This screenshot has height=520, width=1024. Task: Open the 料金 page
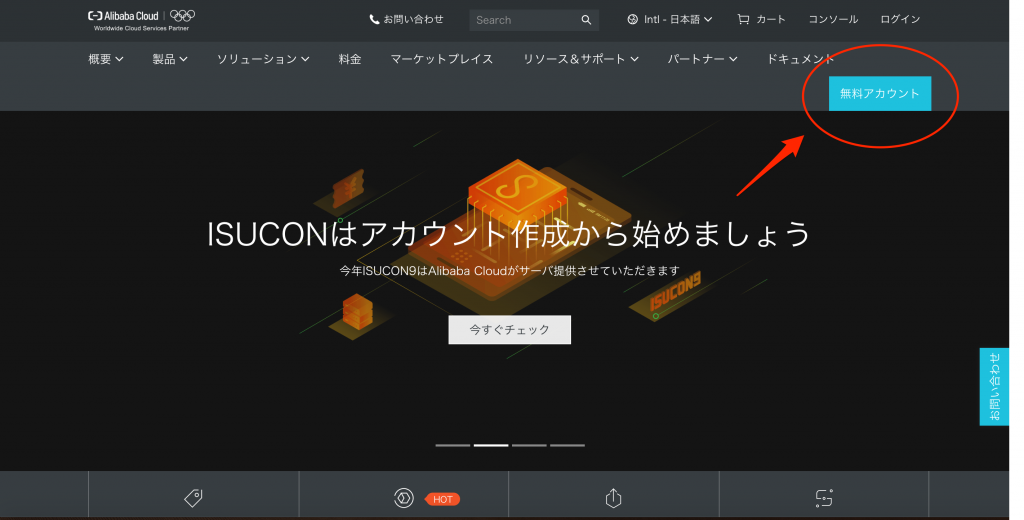pyautogui.click(x=350, y=59)
